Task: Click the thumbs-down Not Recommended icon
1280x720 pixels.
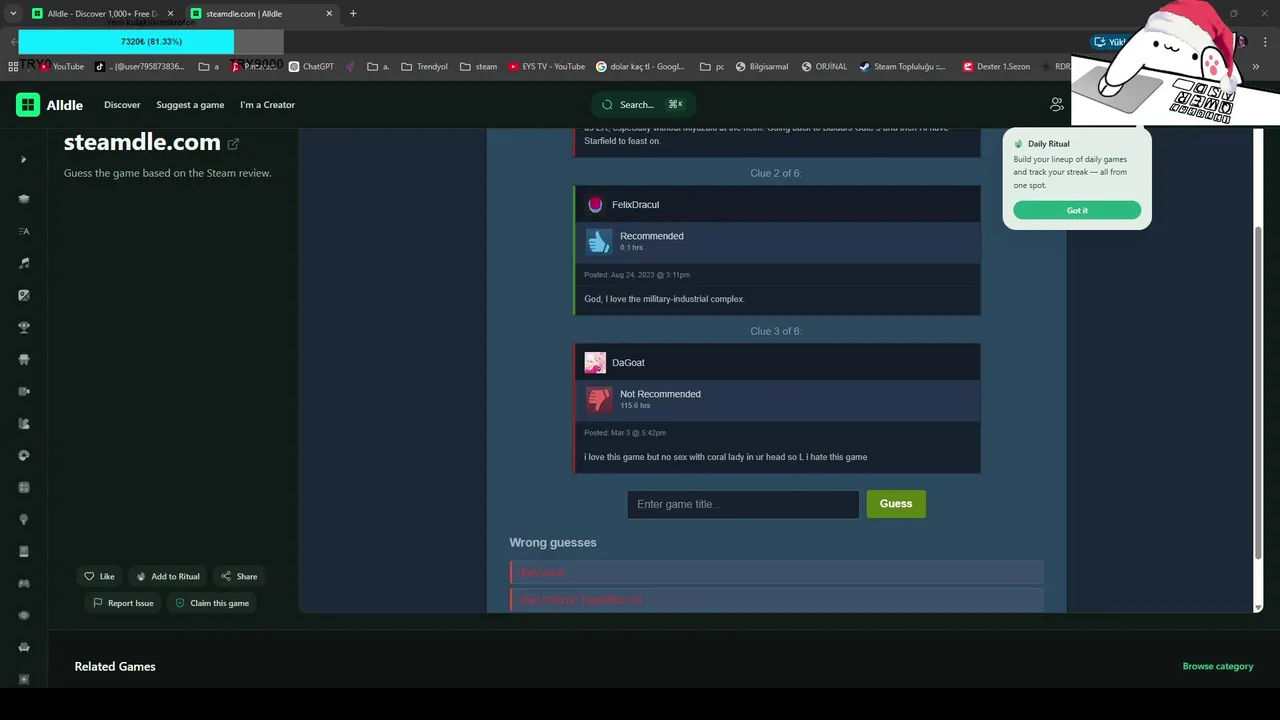Action: [x=598, y=399]
